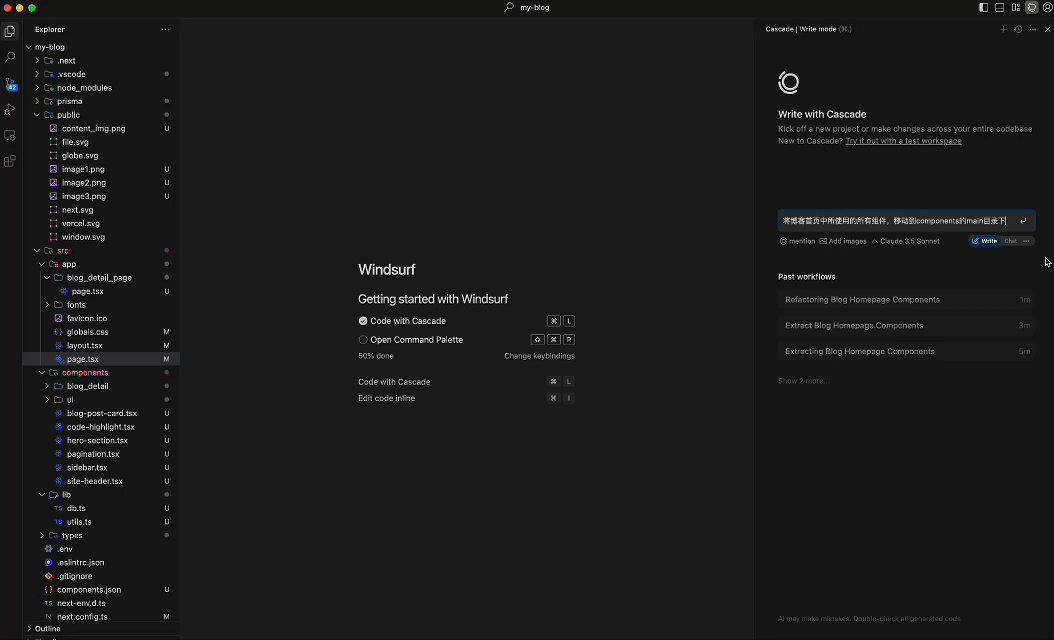Expand the types folder
This screenshot has width=1054, height=640.
click(x=42, y=535)
